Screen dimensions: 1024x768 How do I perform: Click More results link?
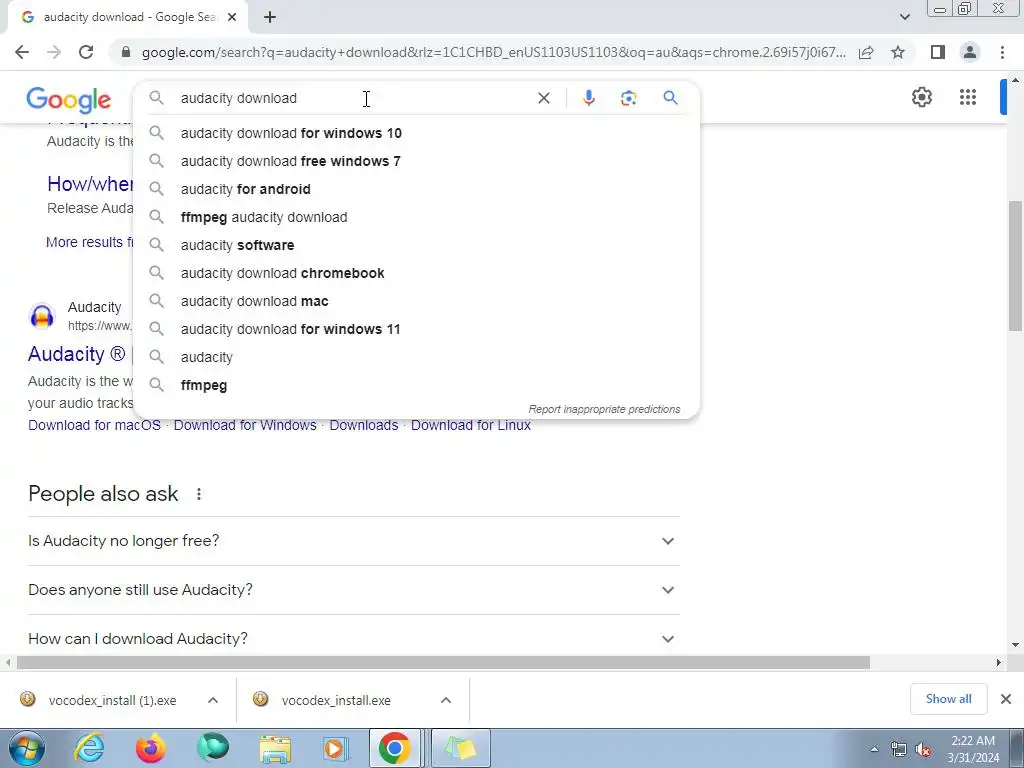(89, 242)
